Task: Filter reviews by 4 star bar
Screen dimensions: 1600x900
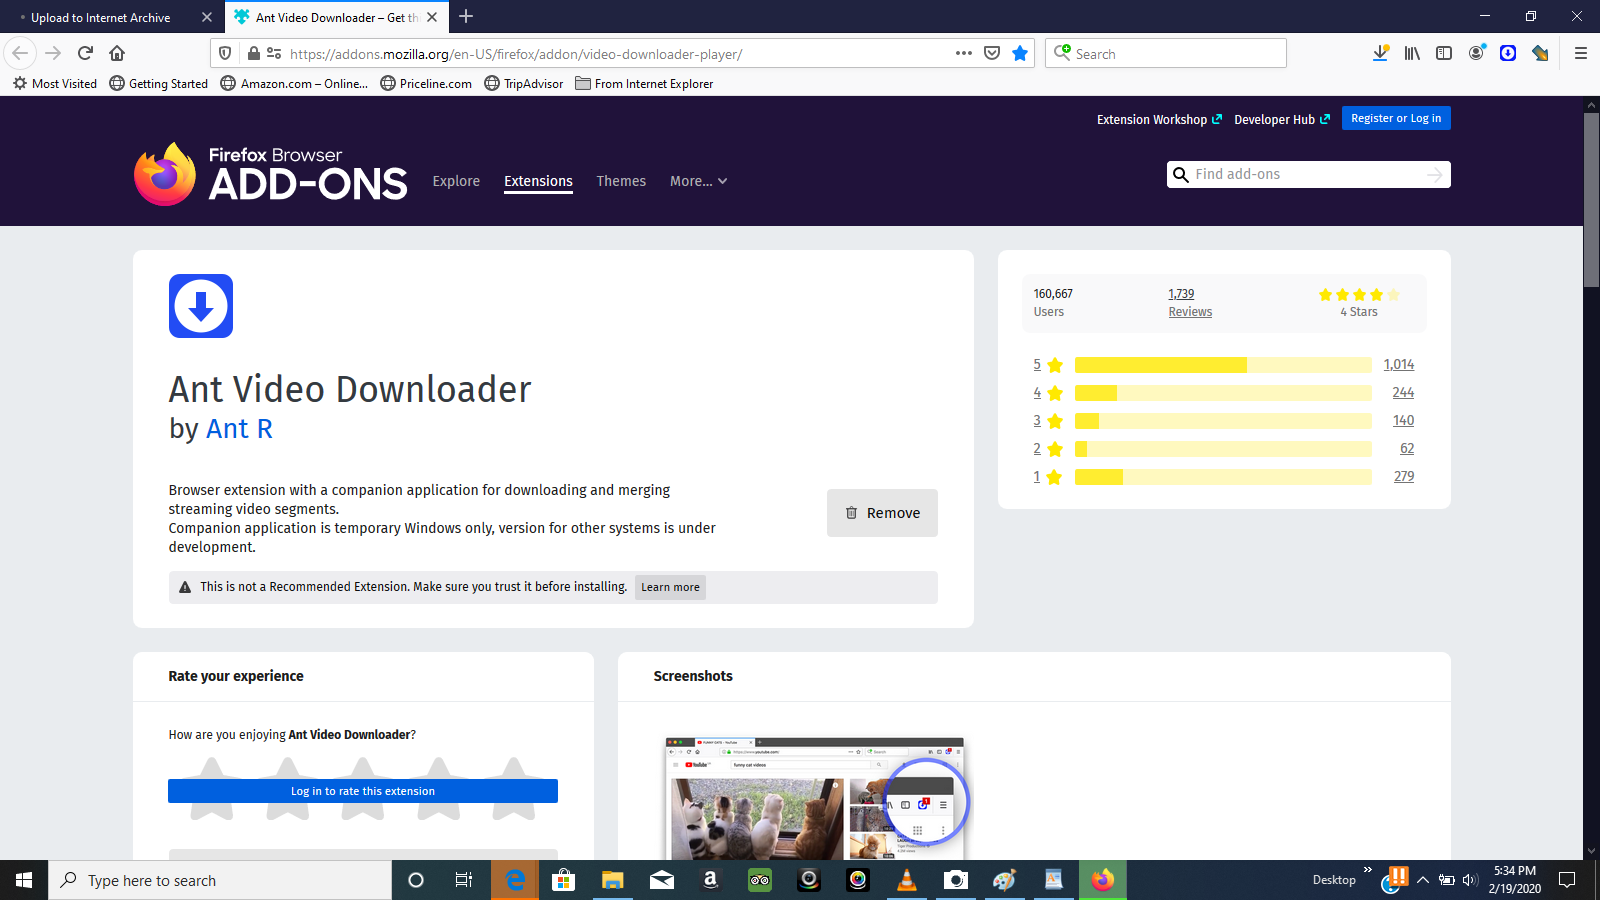Action: click(x=1223, y=393)
